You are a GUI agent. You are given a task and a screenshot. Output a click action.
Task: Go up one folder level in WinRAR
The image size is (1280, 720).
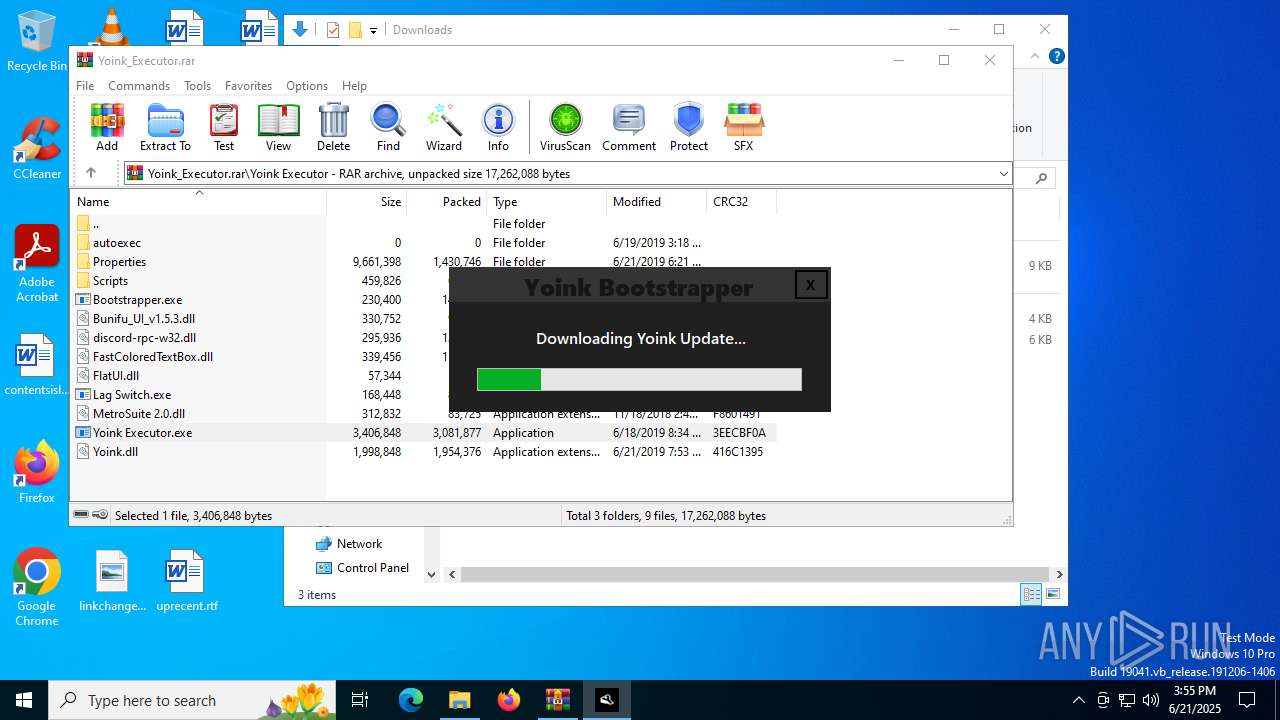click(x=90, y=173)
